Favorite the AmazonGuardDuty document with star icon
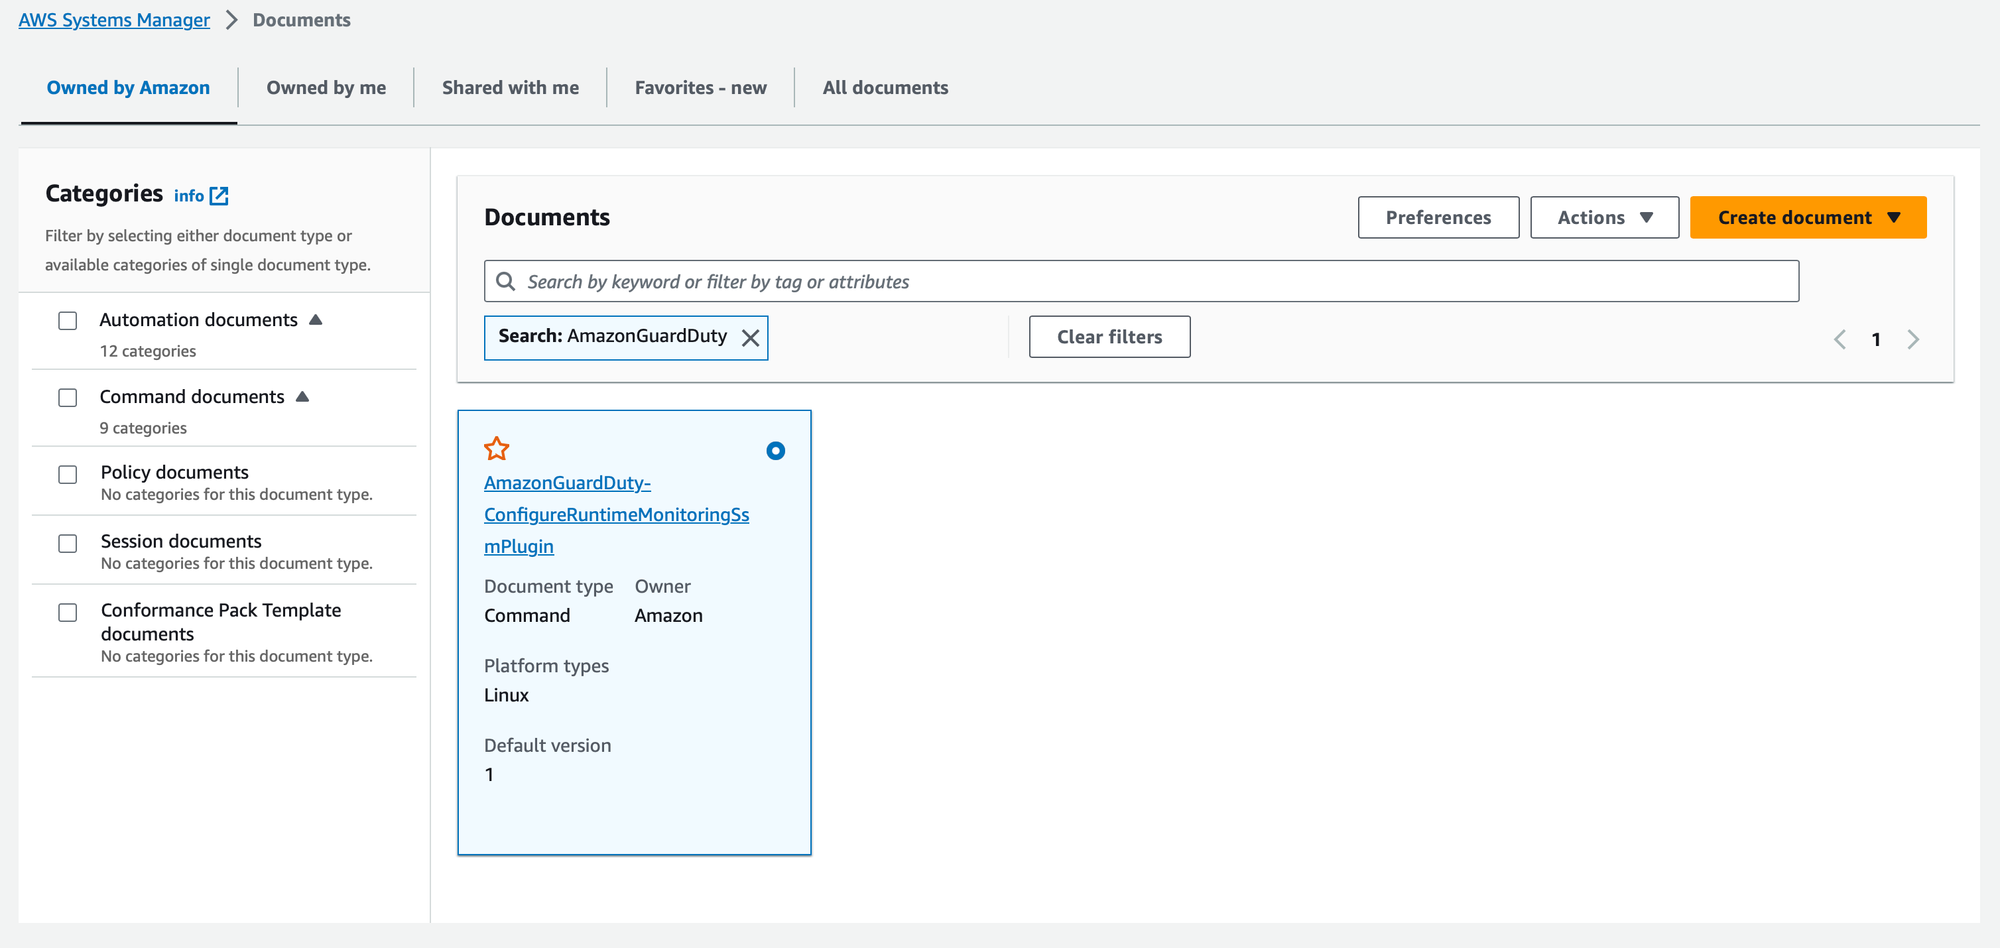Screen dimensions: 2000x948 [x=497, y=449]
